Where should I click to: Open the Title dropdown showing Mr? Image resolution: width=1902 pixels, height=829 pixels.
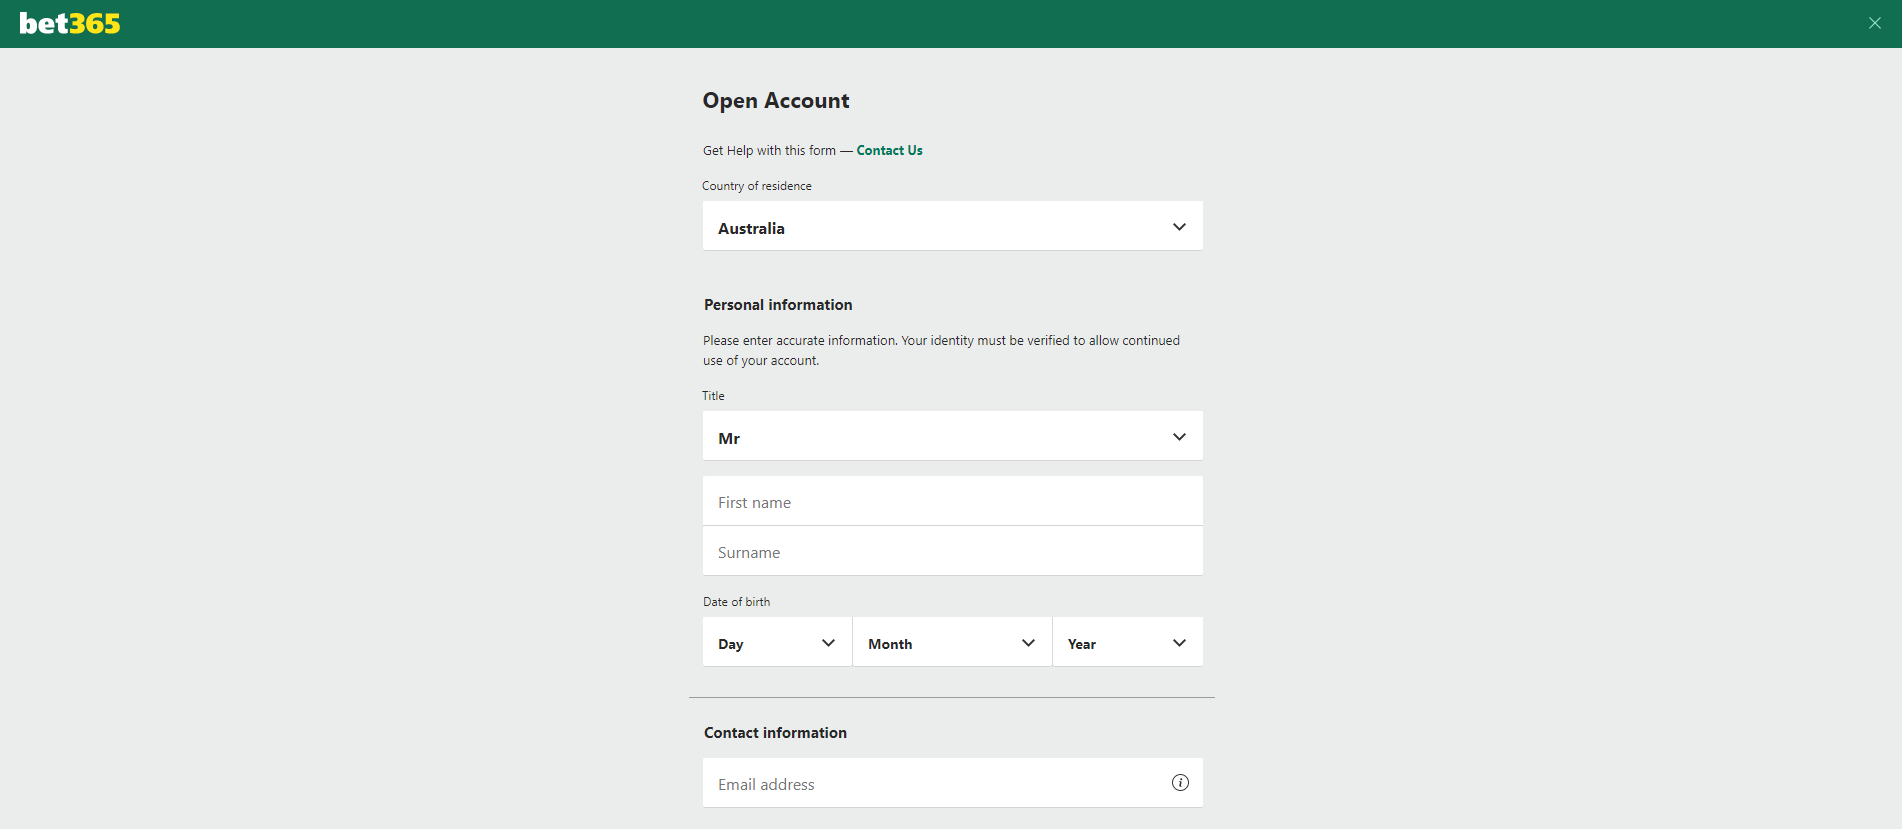point(953,436)
